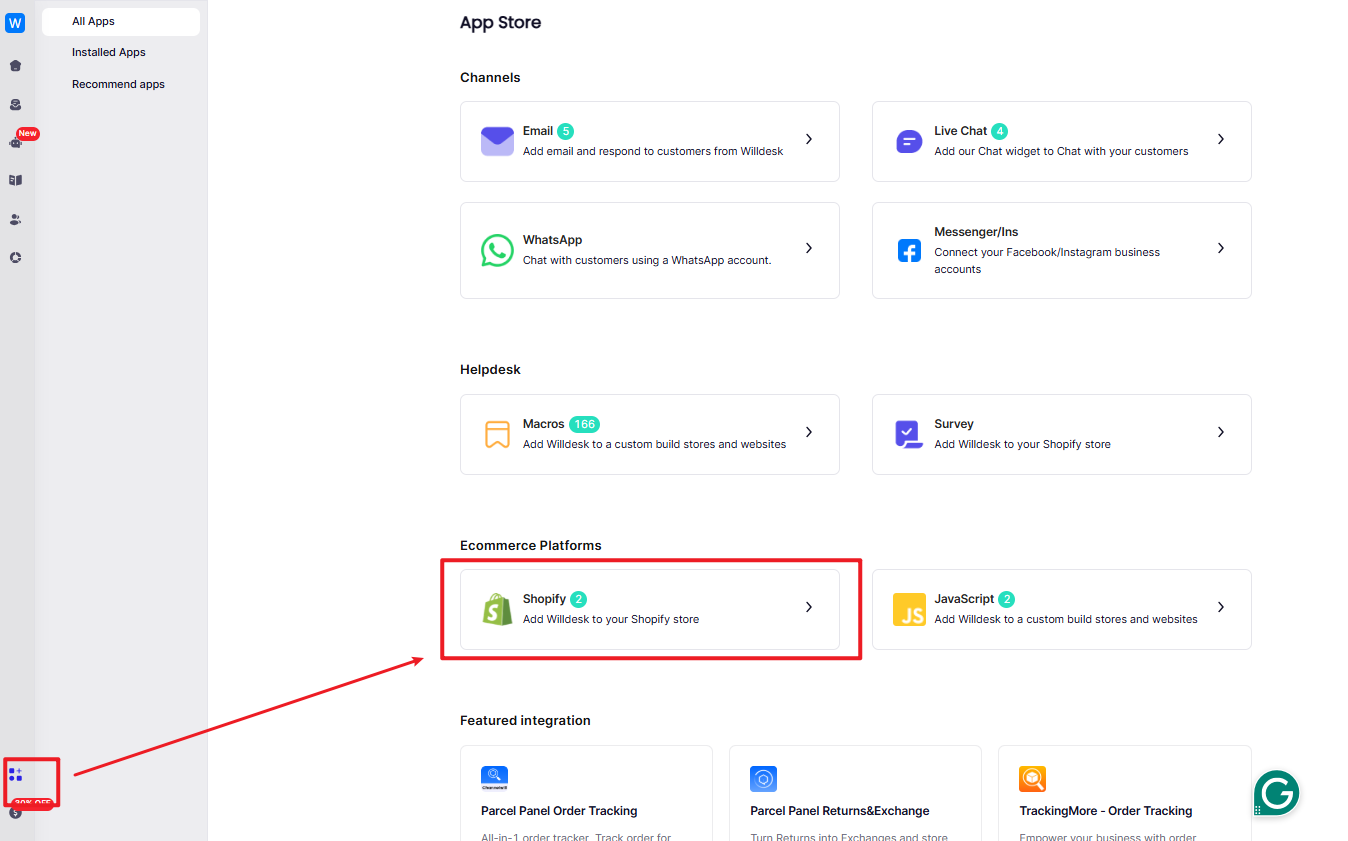Click the App Store page heading
Viewport: 1348px width, 841px height.
[x=500, y=22]
